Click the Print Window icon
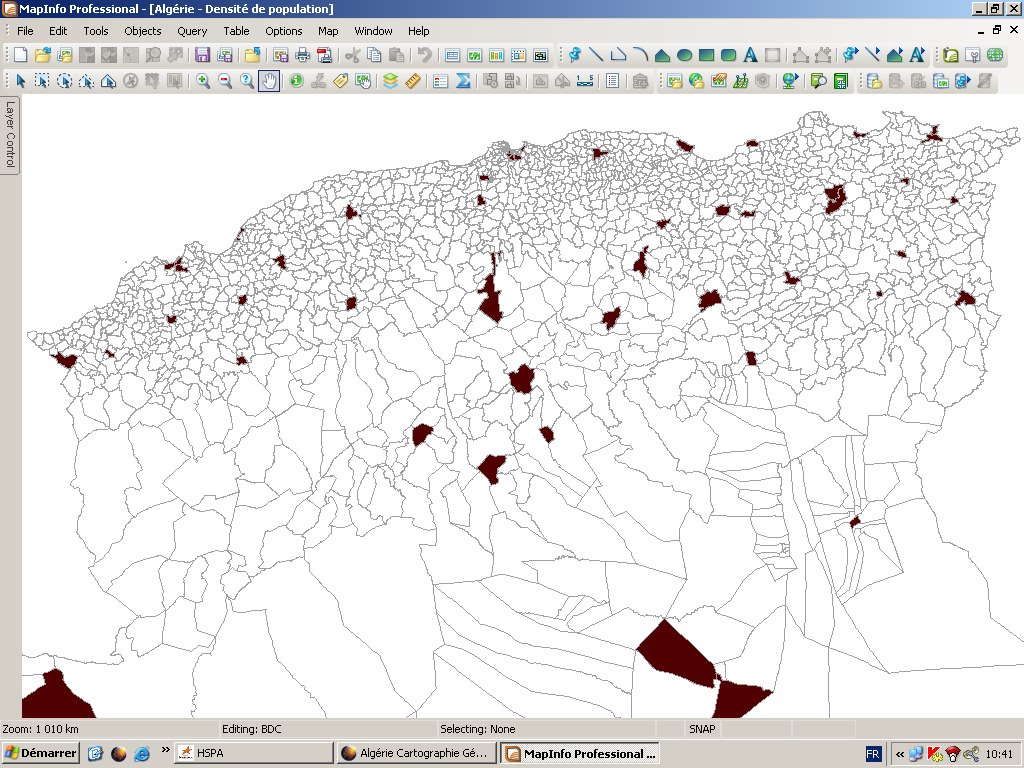1024x768 pixels. 302,55
